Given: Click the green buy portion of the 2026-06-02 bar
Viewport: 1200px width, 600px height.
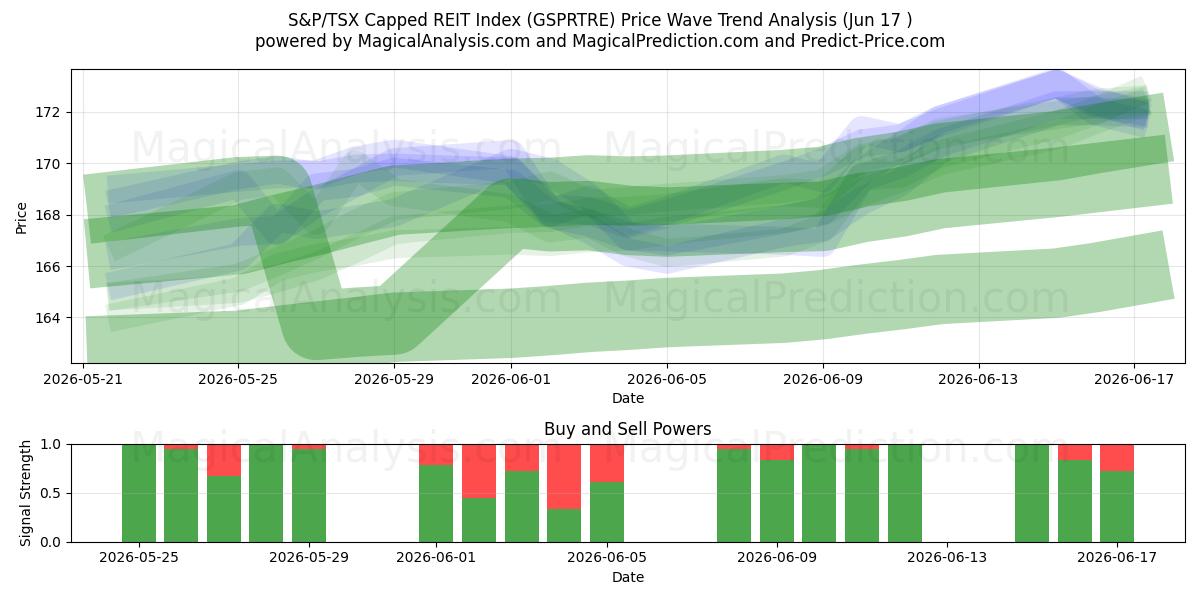Looking at the screenshot, I should (479, 520).
